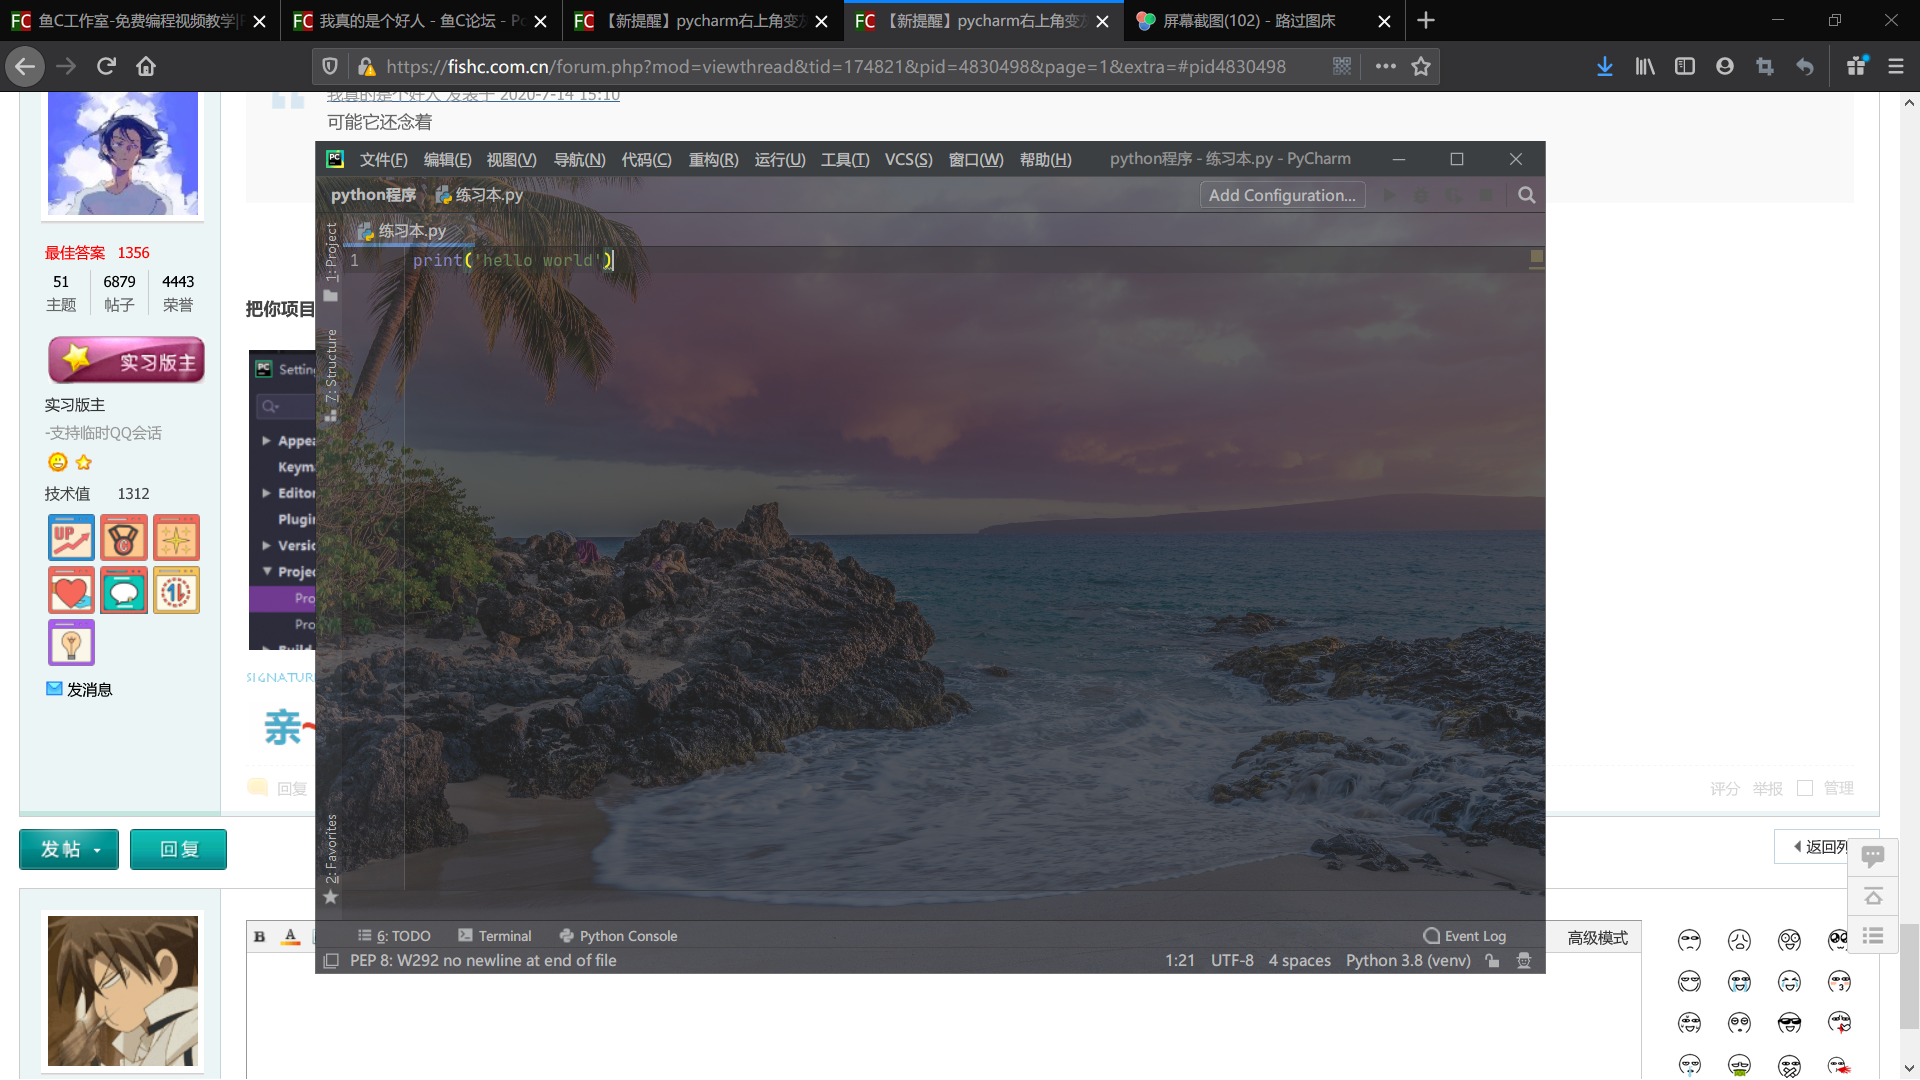Show the QR code for this page
1920x1080 pixels.
1342,66
